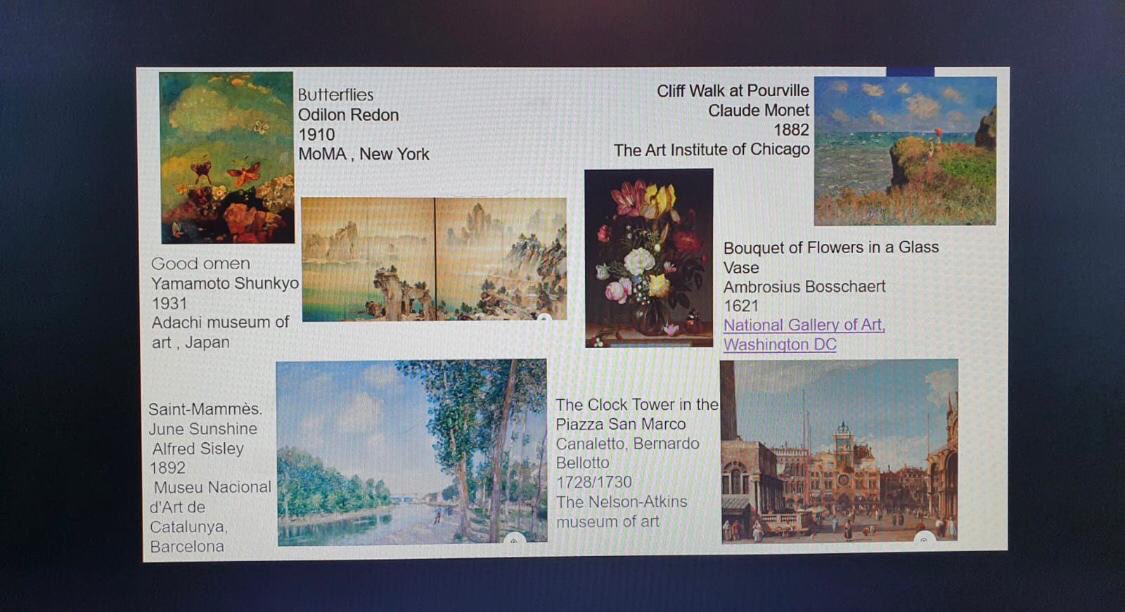Select the Cliff Walk at Pourville painting
The image size is (1125, 612).
coord(905,151)
